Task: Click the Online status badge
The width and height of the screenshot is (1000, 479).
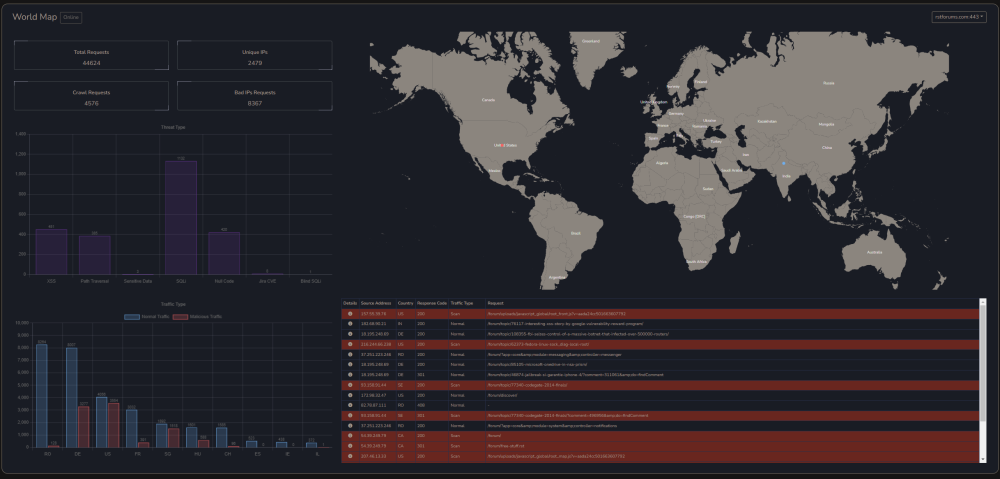Action: pos(72,17)
